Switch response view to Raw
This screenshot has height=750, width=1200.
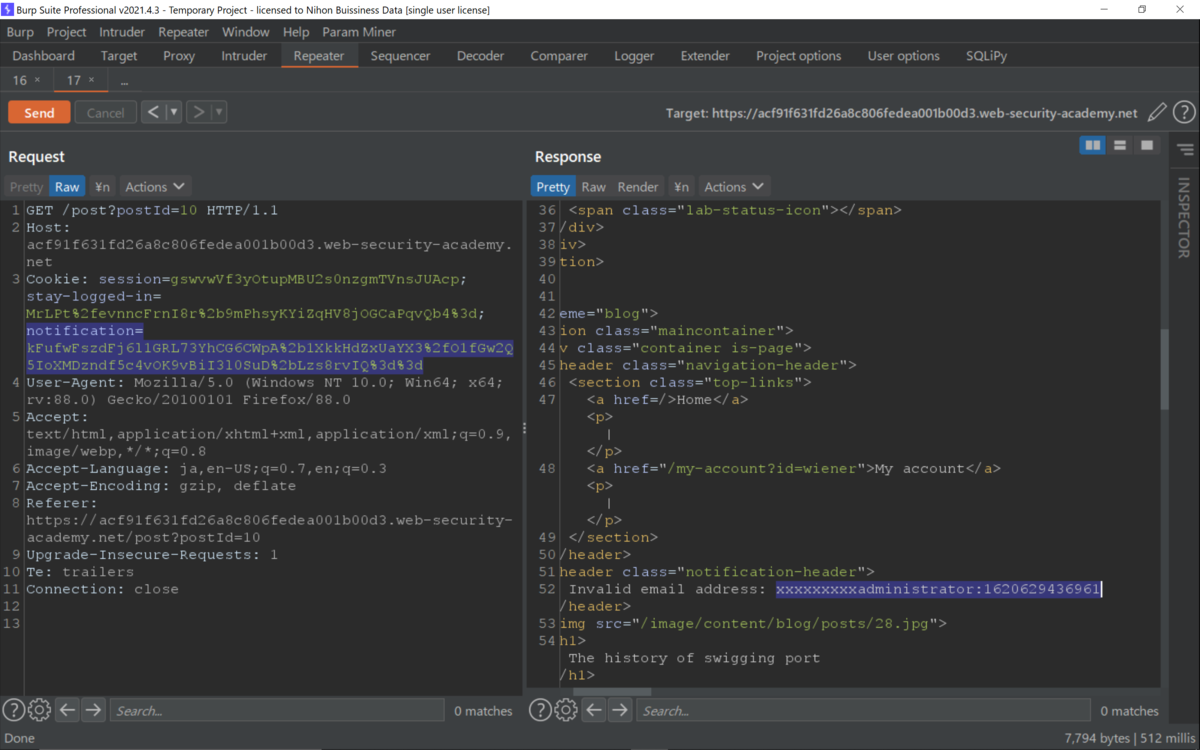tap(594, 186)
